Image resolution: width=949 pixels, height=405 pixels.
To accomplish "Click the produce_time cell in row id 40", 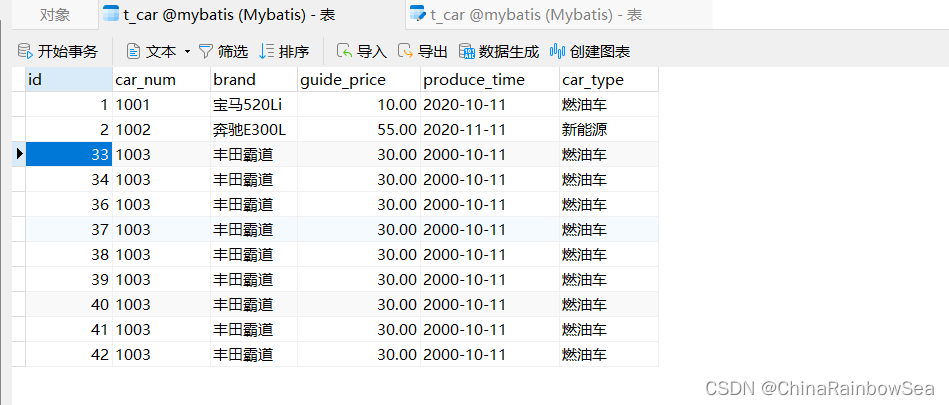I will pyautogui.click(x=490, y=305).
